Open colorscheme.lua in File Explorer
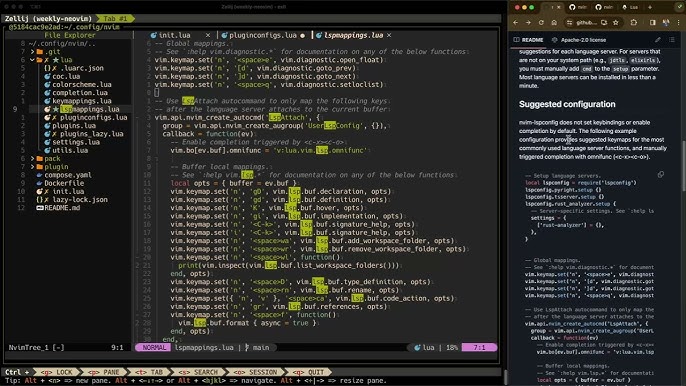 82,84
